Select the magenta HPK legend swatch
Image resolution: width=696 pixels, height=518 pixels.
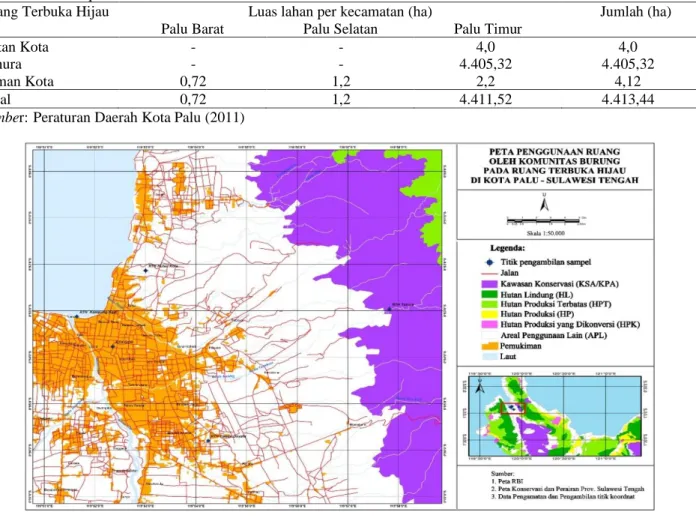pos(490,325)
